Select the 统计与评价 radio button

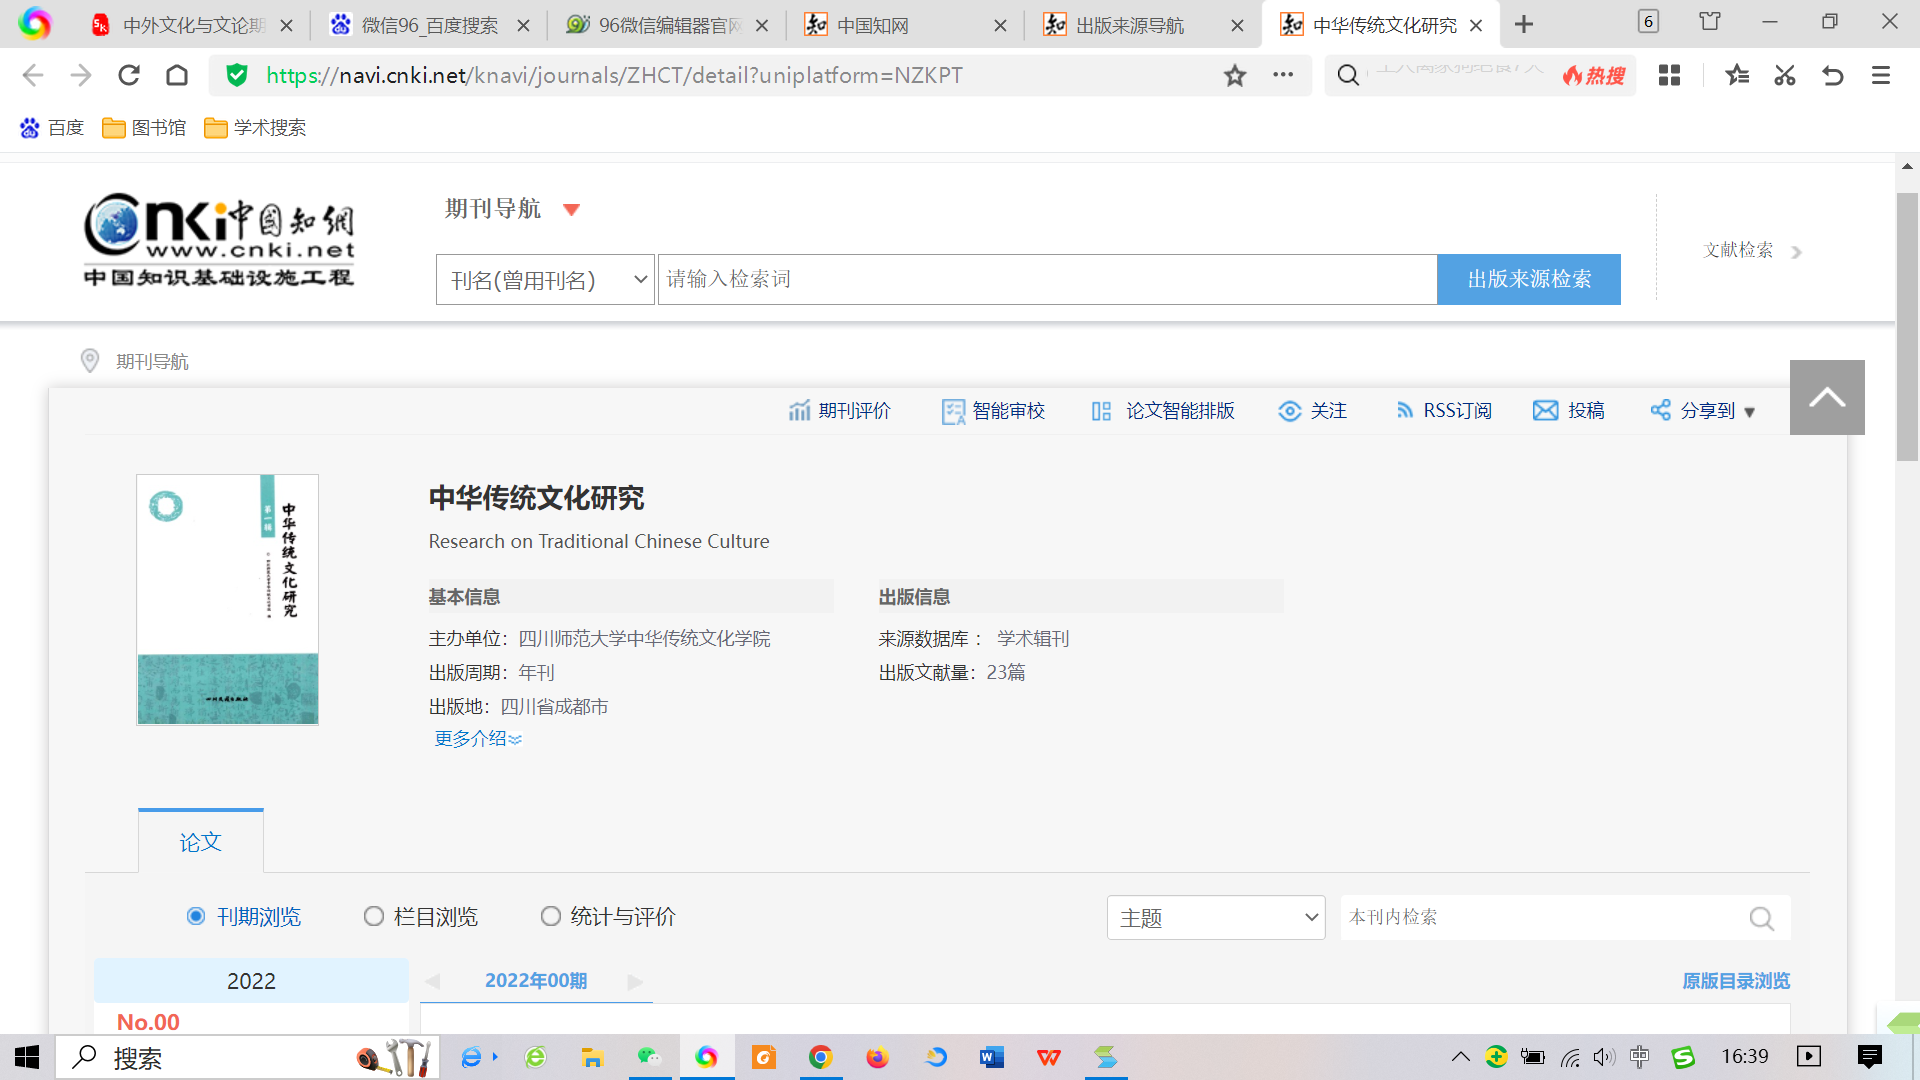(550, 917)
